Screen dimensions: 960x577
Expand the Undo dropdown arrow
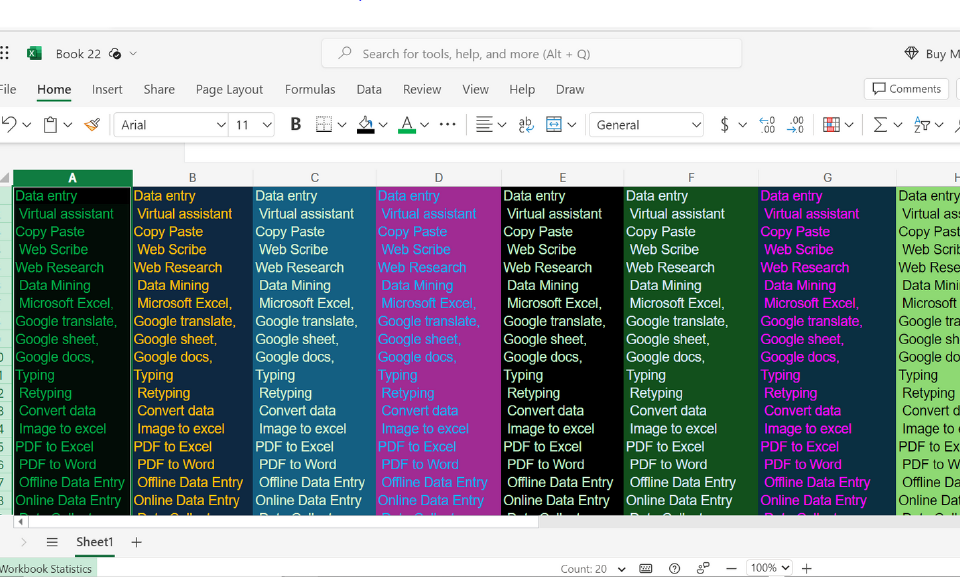27,125
